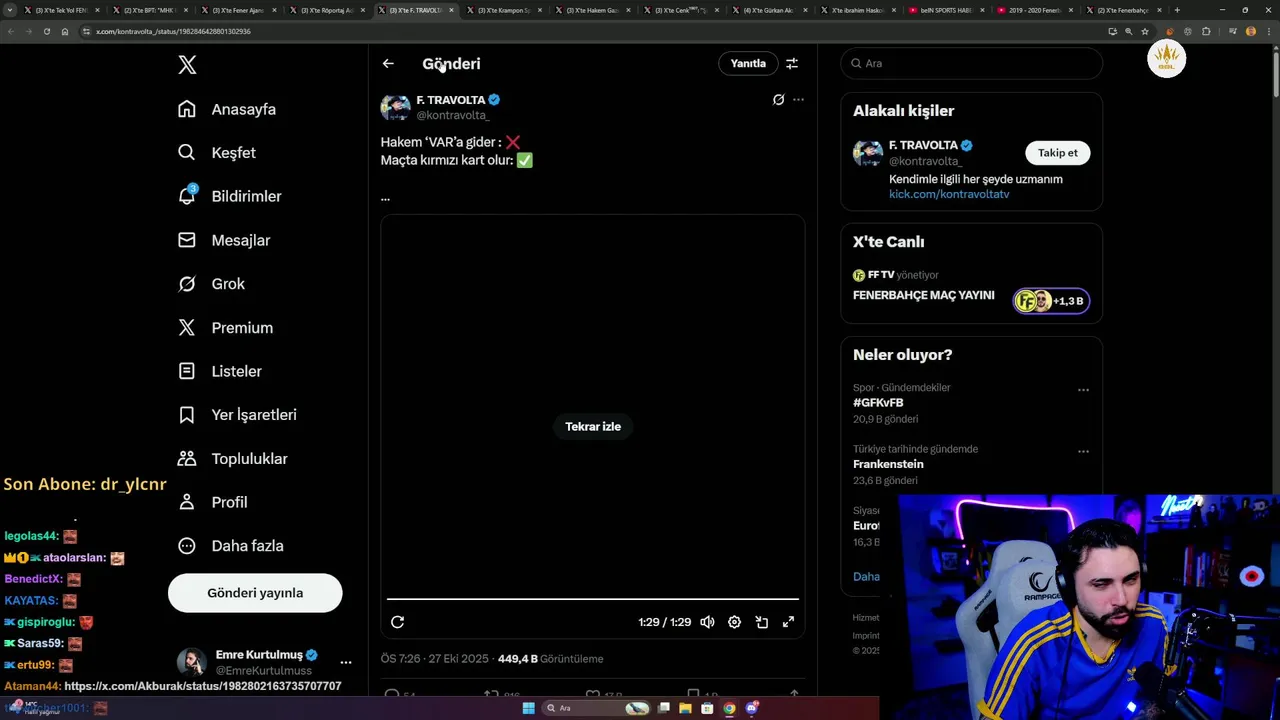Replay video with circular arrow
This screenshot has height=720, width=1280.
397,622
